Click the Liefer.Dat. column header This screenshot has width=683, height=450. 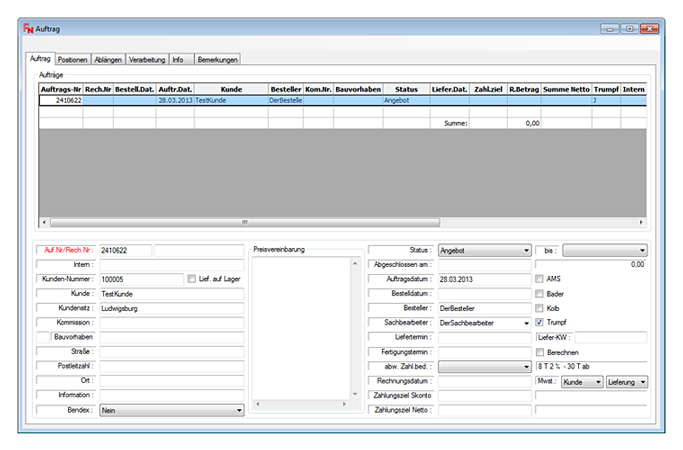[450, 89]
